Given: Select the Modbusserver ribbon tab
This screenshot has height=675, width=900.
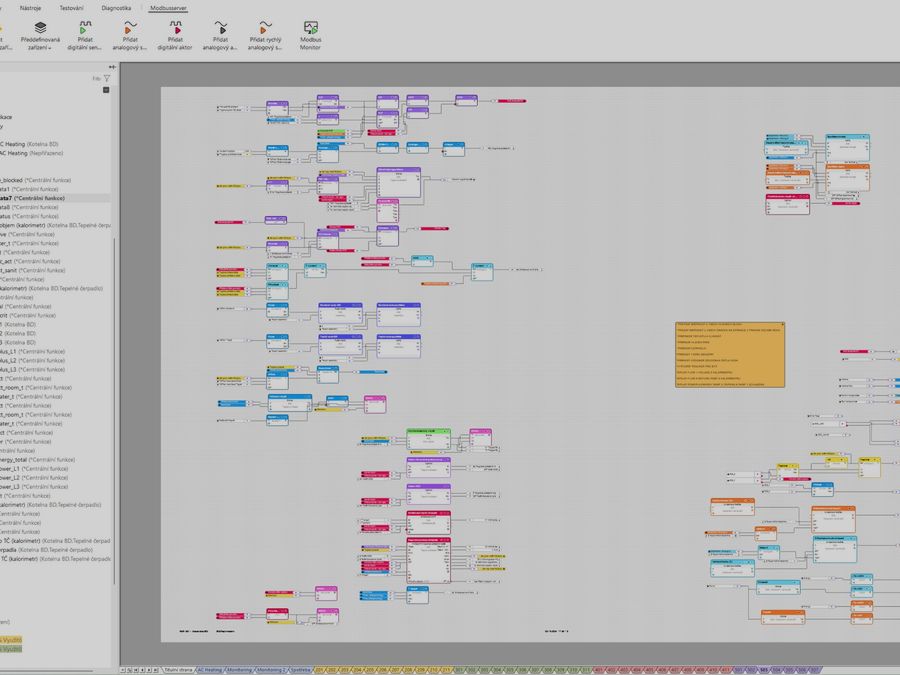Looking at the screenshot, I should click(168, 8).
